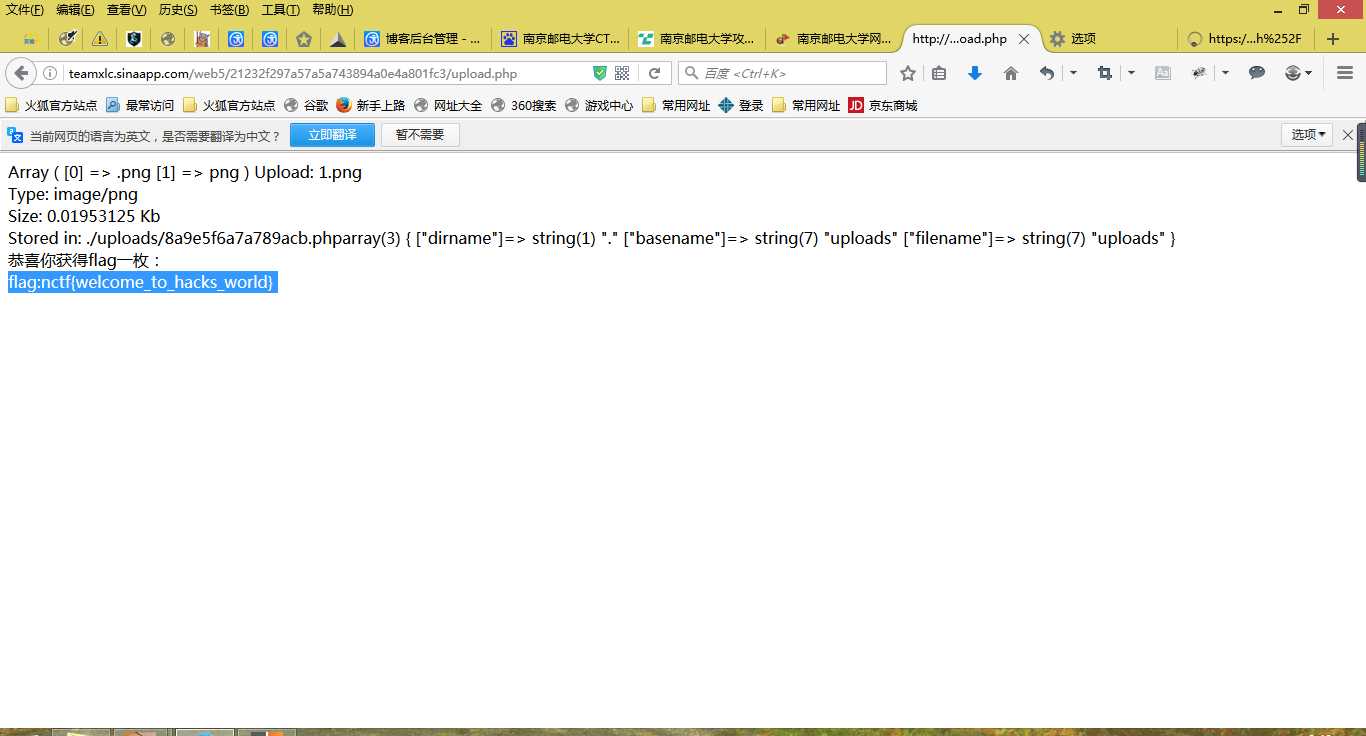Expand dropdown next to screenshot tool
The image size is (1366, 736).
click(1131, 73)
